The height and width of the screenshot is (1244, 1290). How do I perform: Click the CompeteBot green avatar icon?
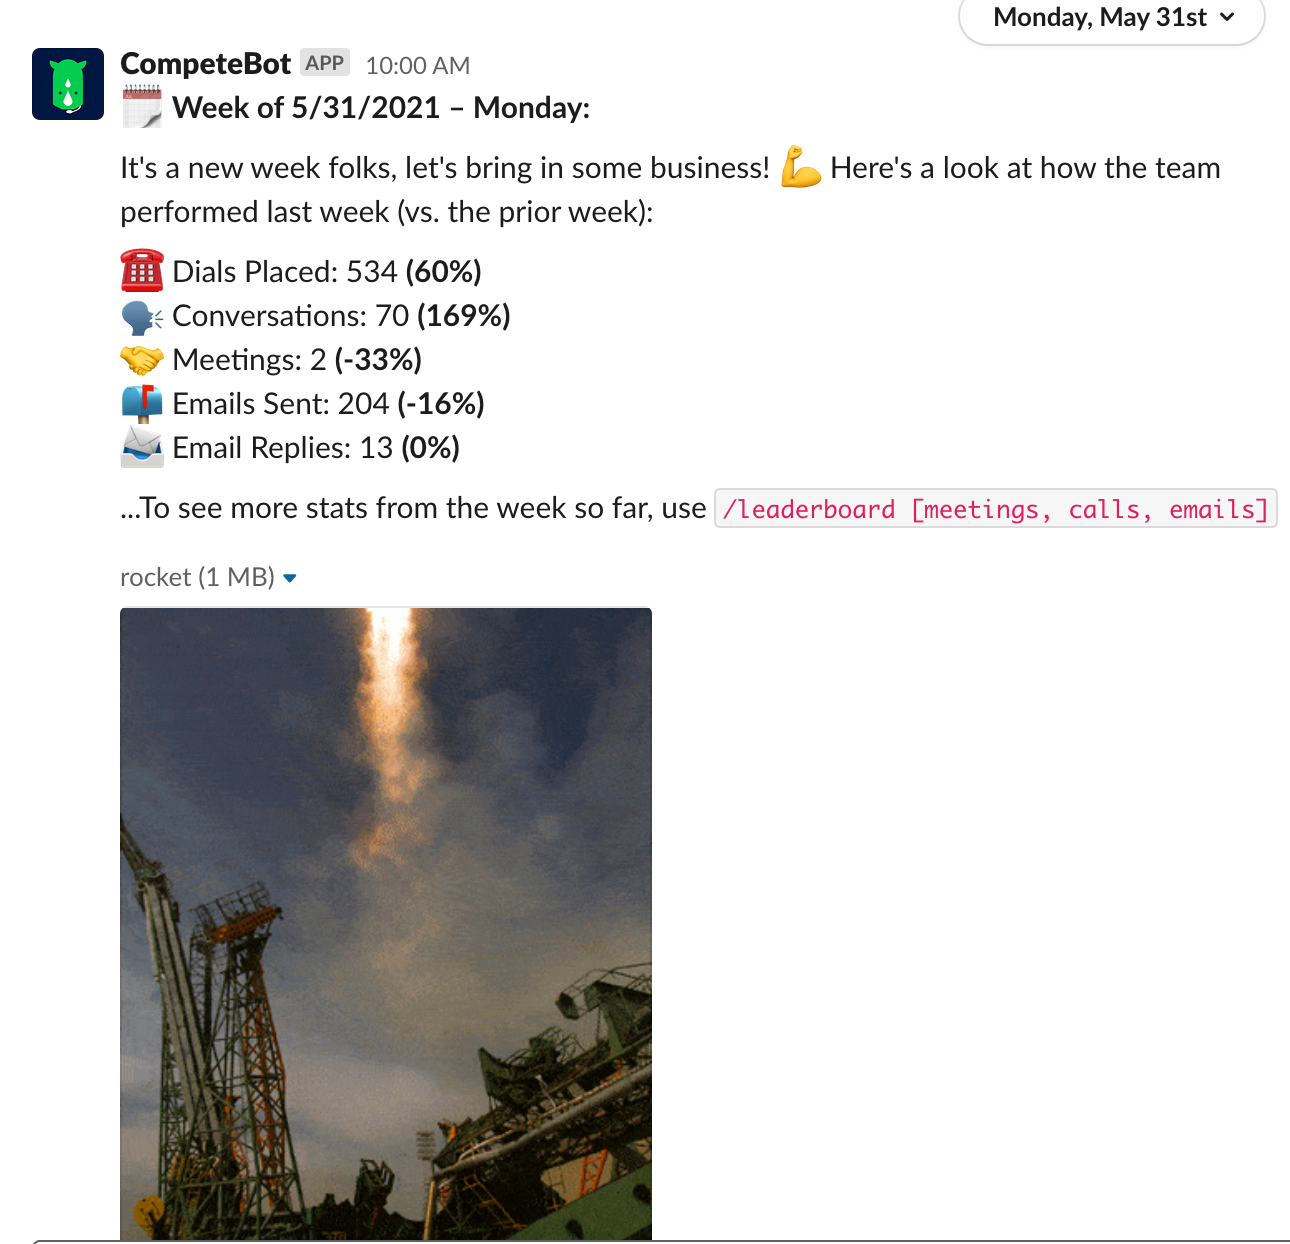click(x=68, y=84)
